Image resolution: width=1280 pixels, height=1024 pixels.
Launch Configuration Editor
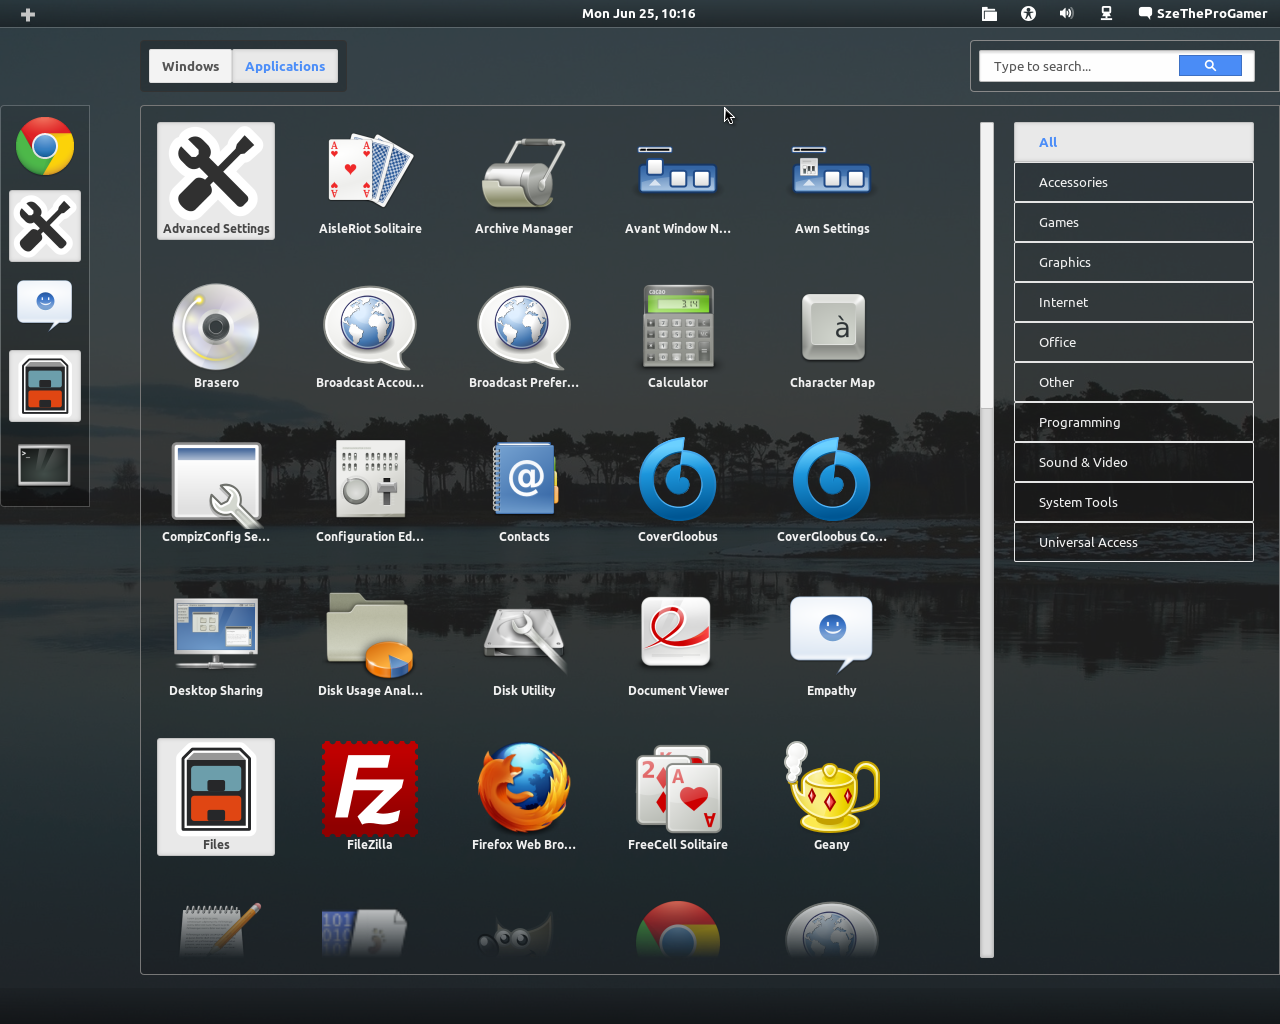(370, 489)
